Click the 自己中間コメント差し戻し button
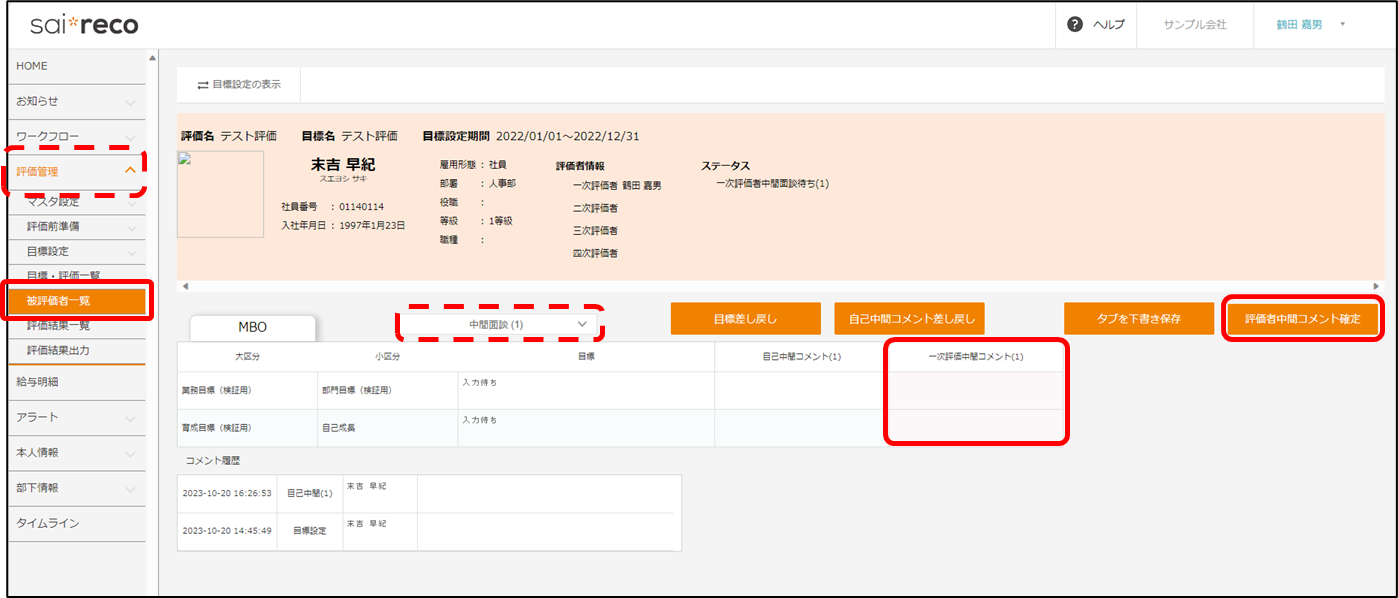Screen dimensions: 1398x598 point(909,319)
